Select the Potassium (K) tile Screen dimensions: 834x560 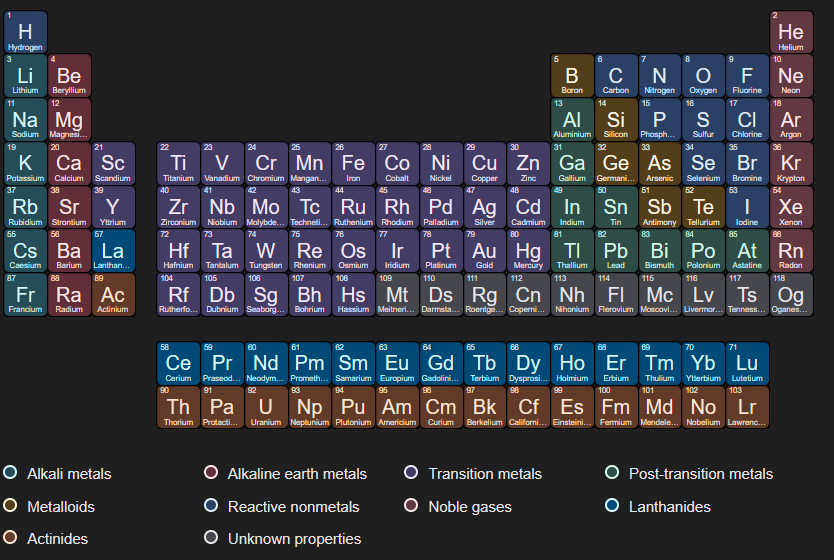click(x=26, y=163)
